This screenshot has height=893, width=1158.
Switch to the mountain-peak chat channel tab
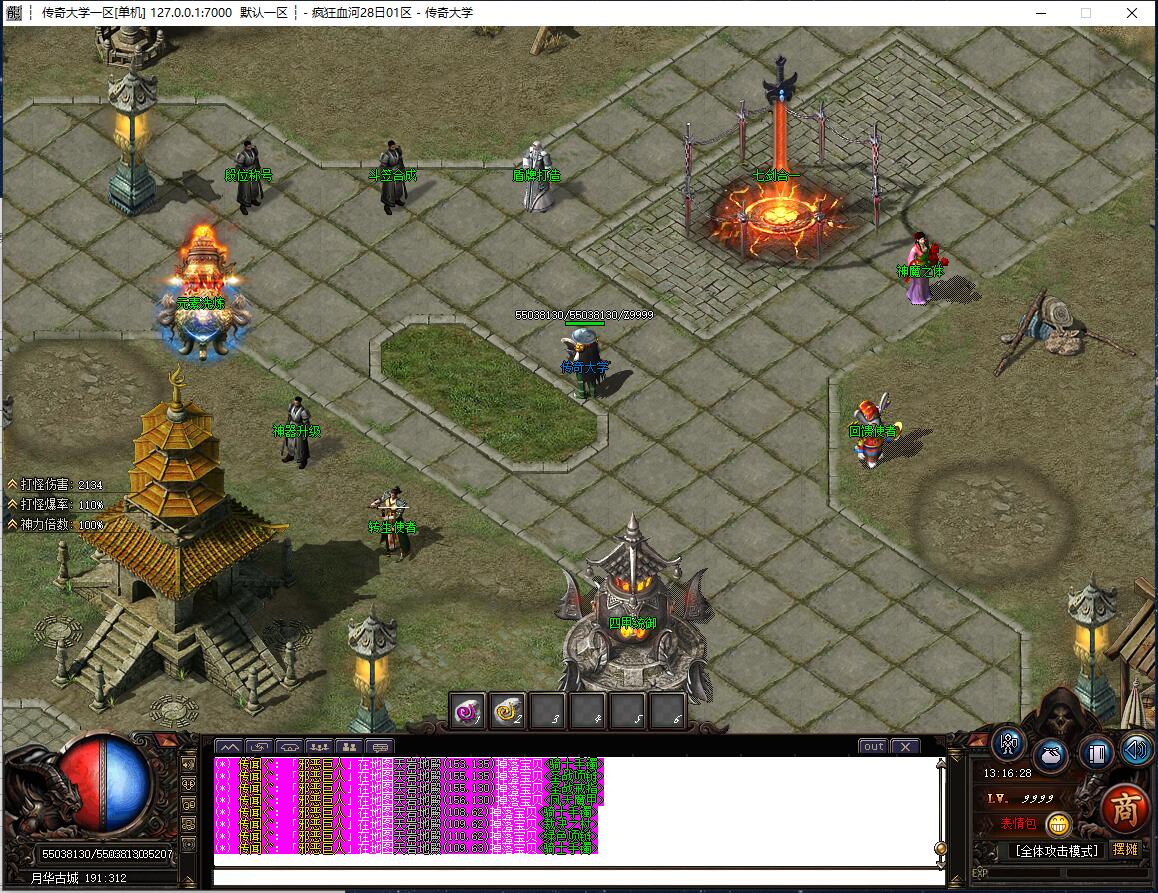pyautogui.click(x=229, y=747)
